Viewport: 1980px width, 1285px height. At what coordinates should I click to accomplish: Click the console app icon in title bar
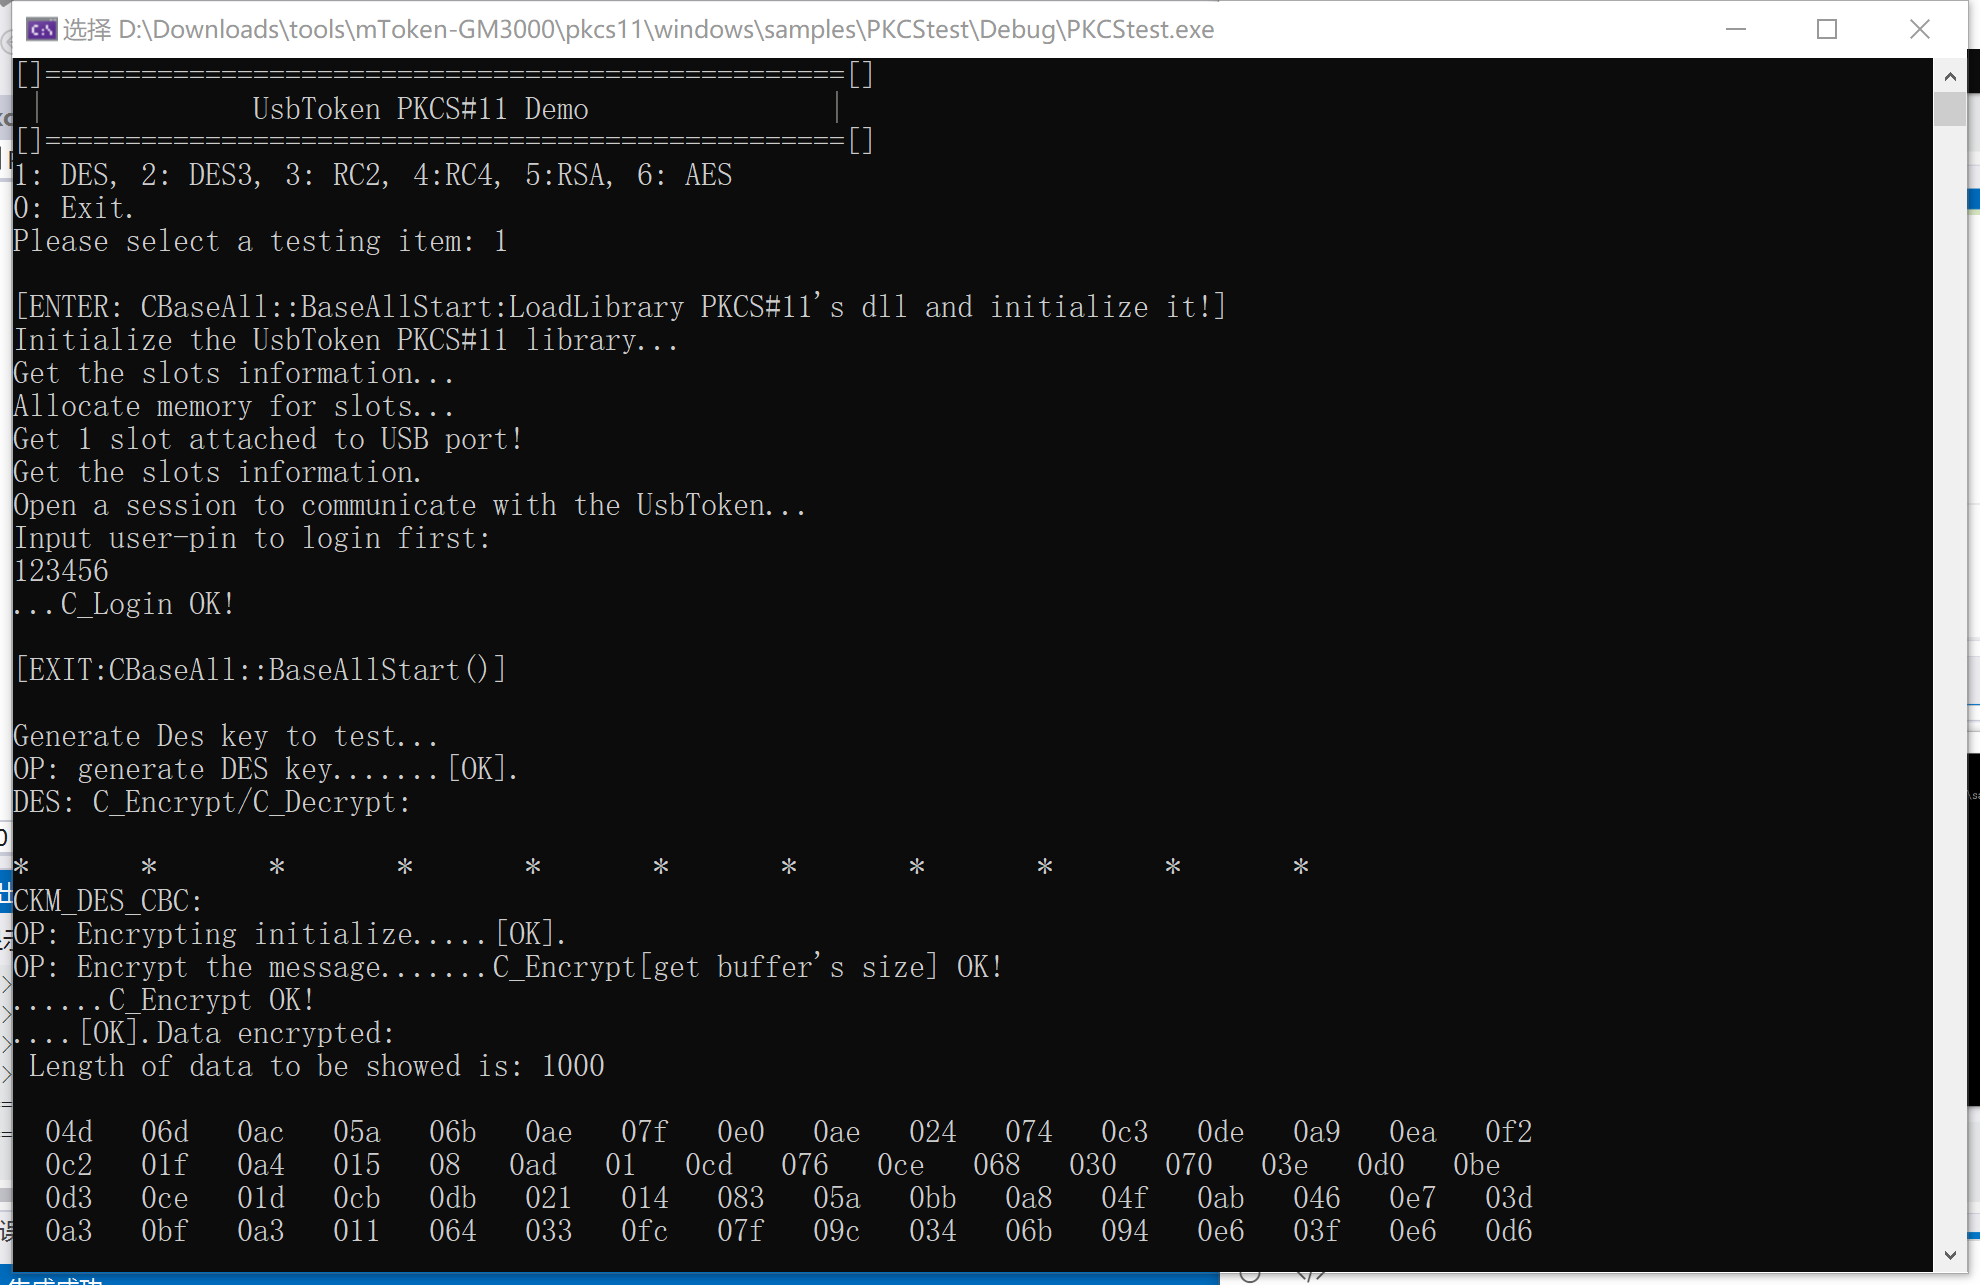tap(41, 29)
